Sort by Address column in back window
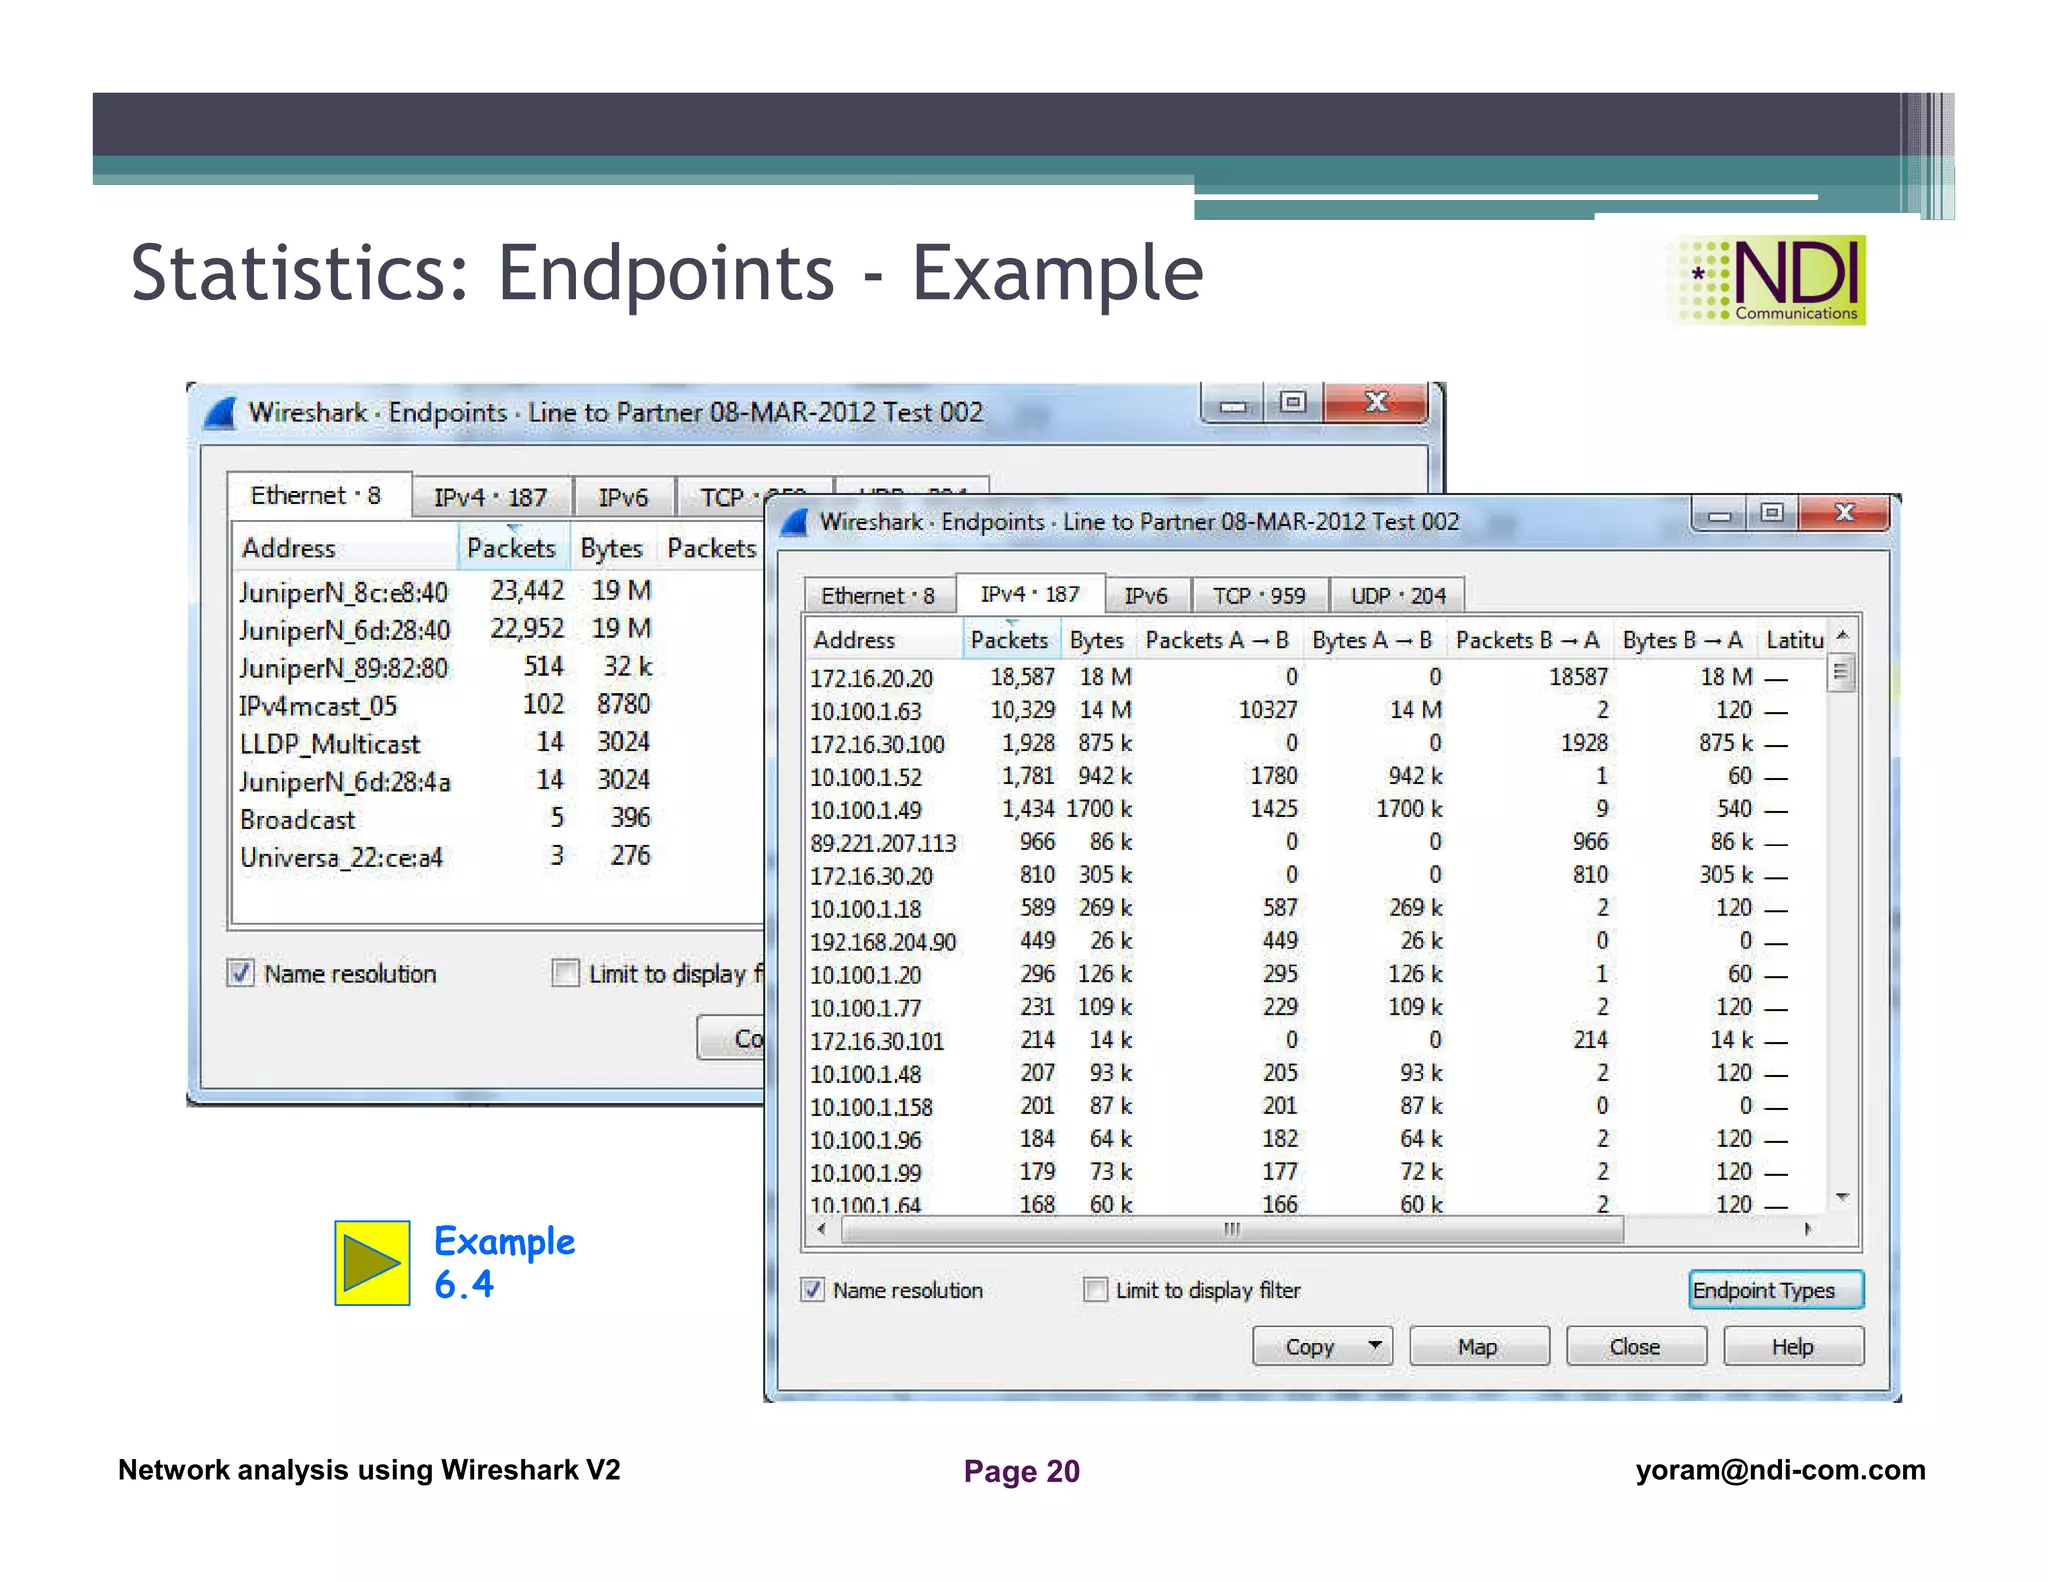This screenshot has height=1582, width=2048. click(344, 548)
